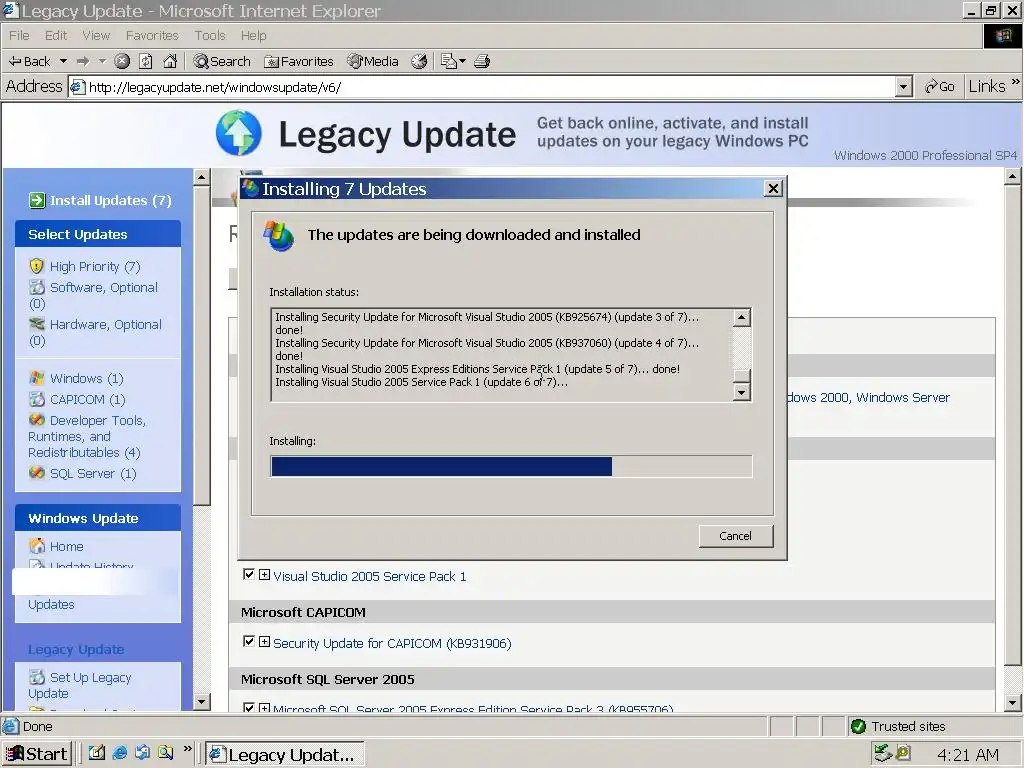Click the address bar URL field

pyautogui.click(x=483, y=87)
